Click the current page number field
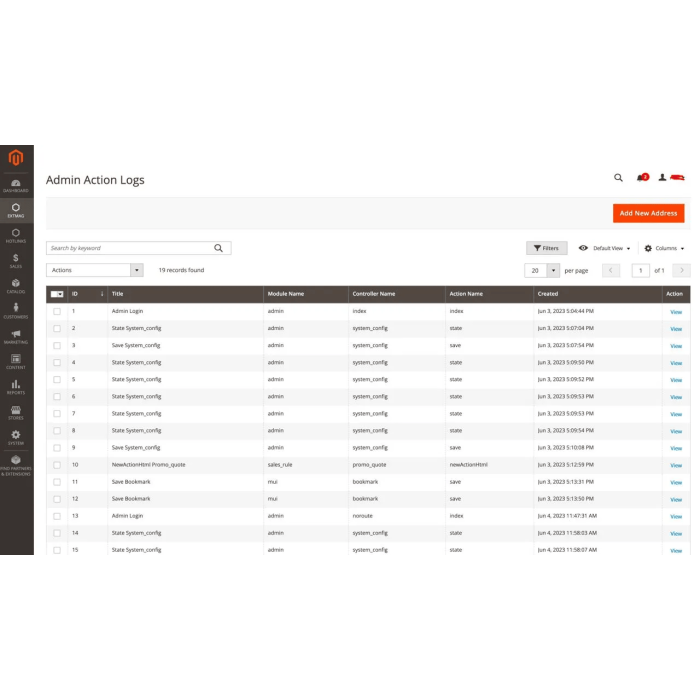 640,270
